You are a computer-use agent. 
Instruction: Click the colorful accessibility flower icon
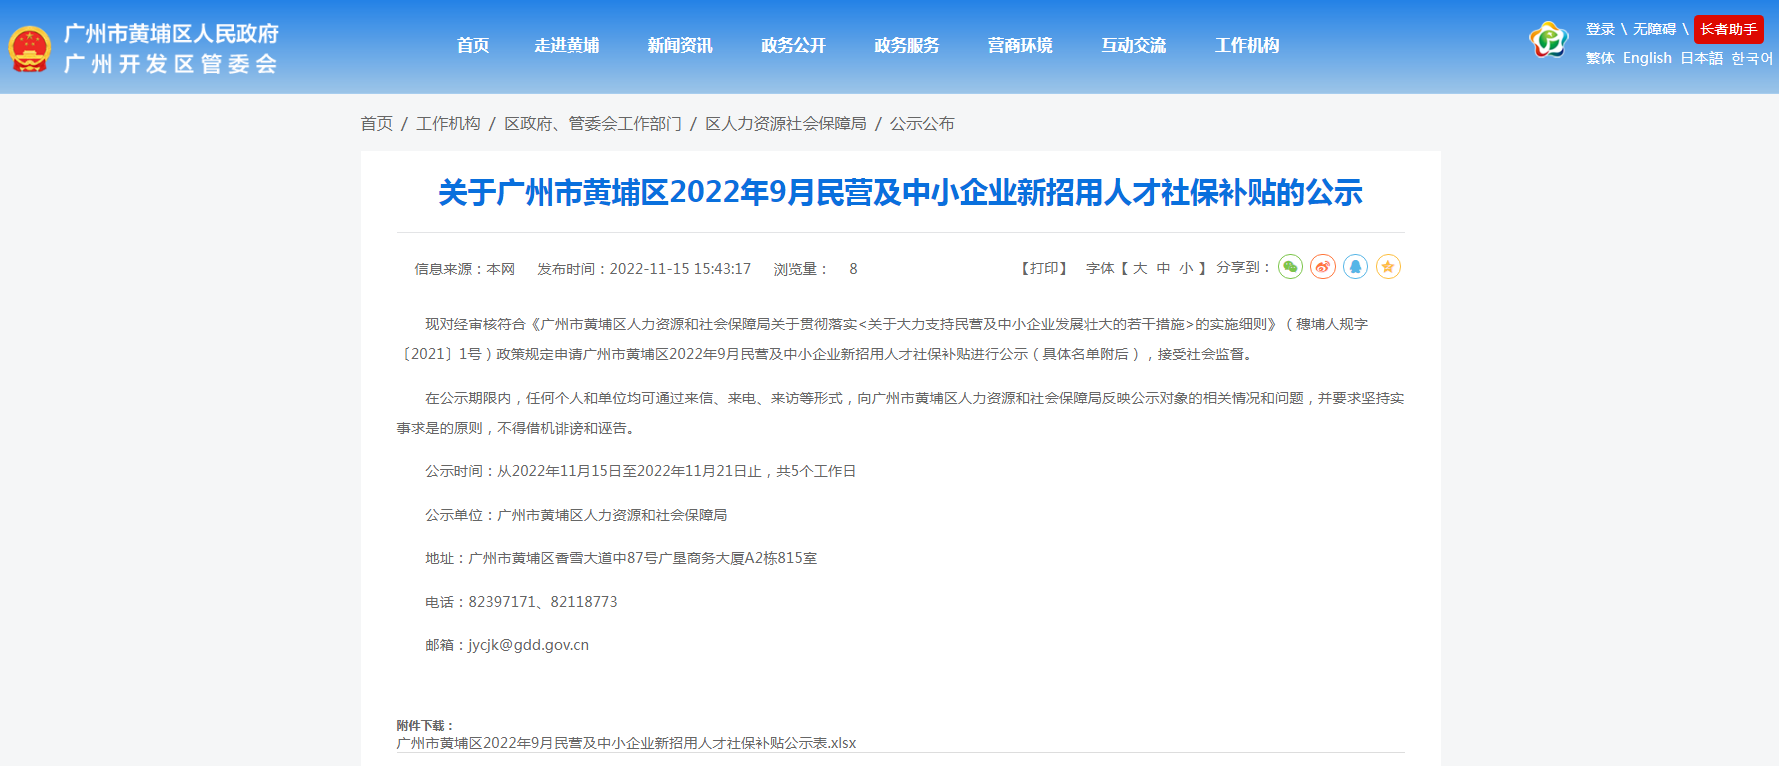pos(1549,40)
